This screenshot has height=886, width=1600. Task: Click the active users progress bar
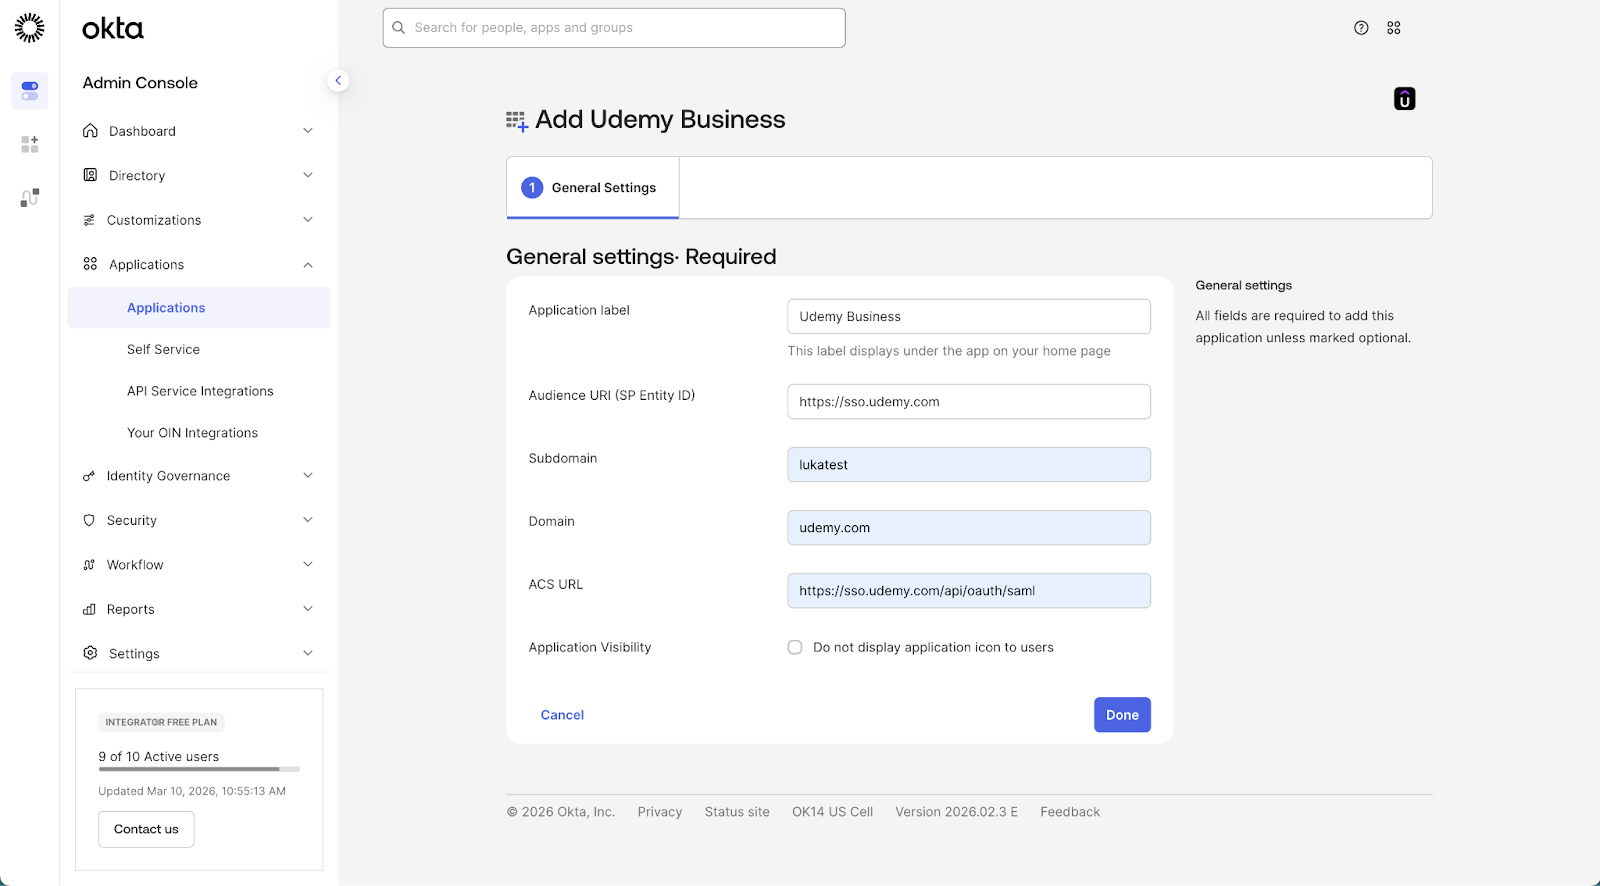[x=199, y=769]
